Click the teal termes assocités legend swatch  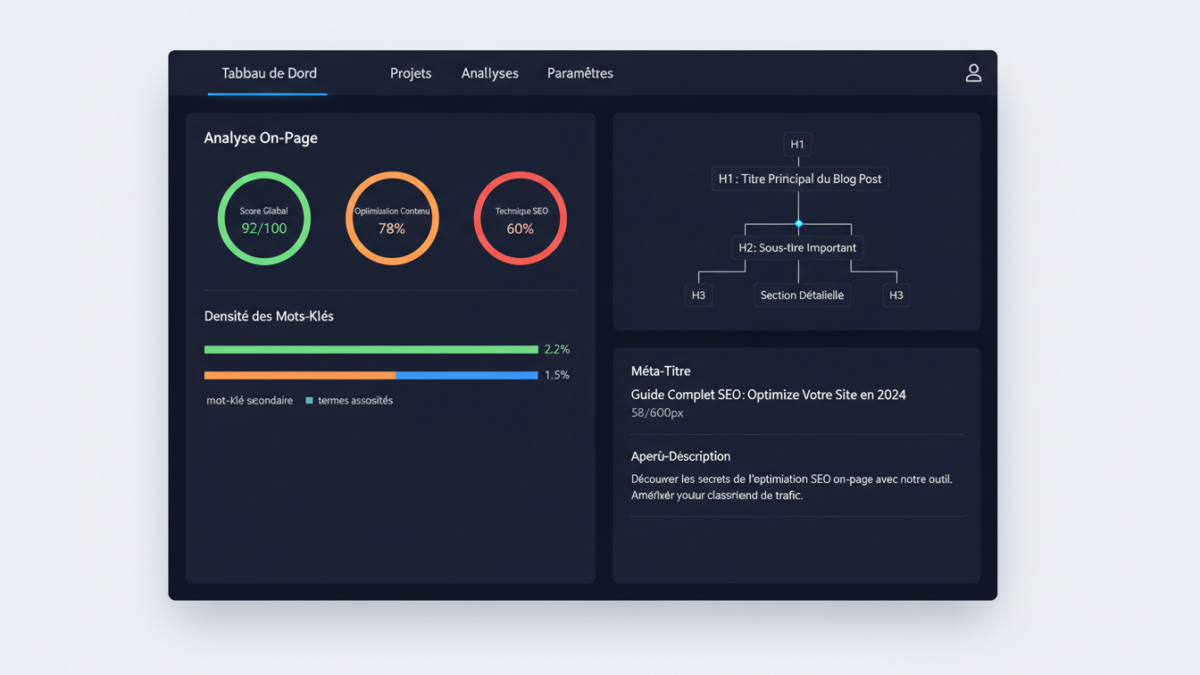pos(309,401)
